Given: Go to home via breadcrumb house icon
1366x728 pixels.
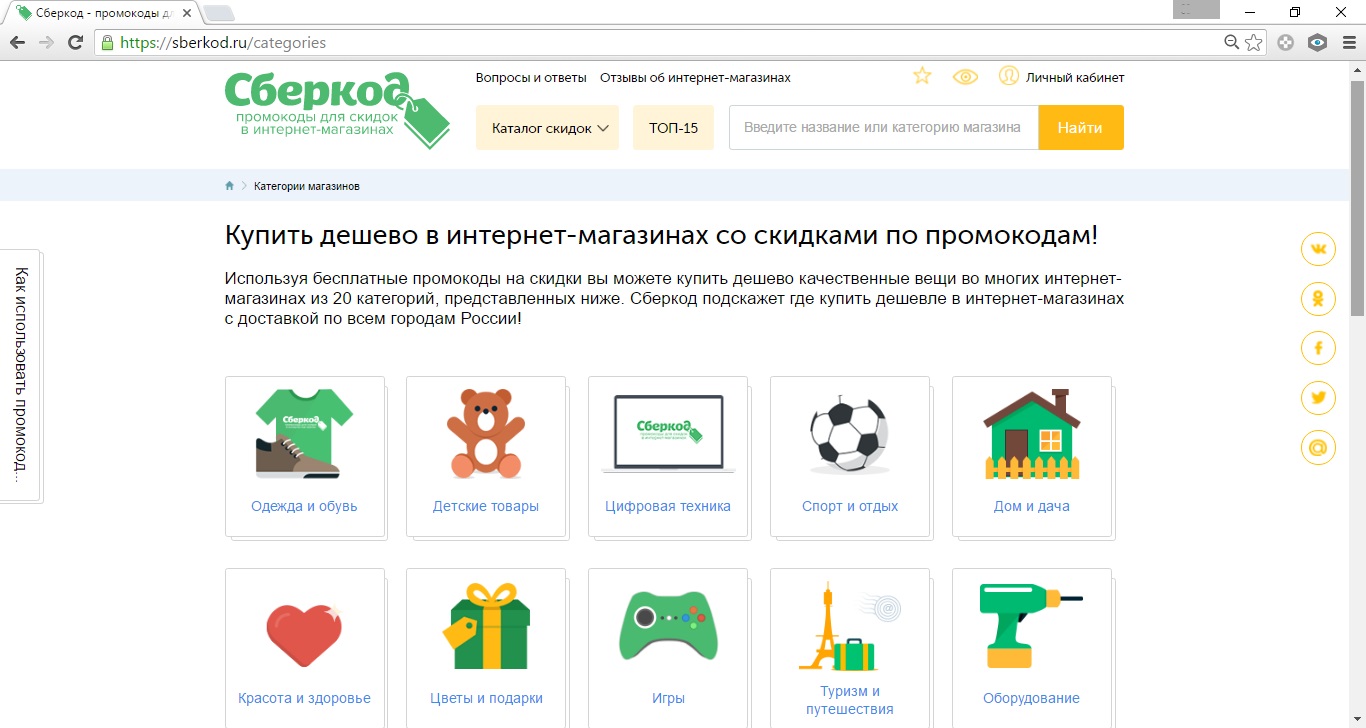Looking at the screenshot, I should [x=229, y=186].
